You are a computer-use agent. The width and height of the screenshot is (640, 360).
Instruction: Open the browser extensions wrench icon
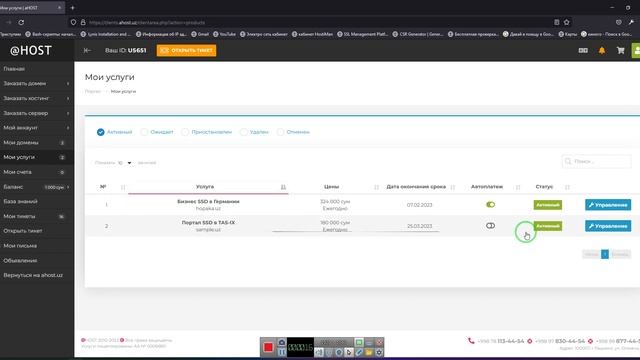pyautogui.click(x=631, y=22)
